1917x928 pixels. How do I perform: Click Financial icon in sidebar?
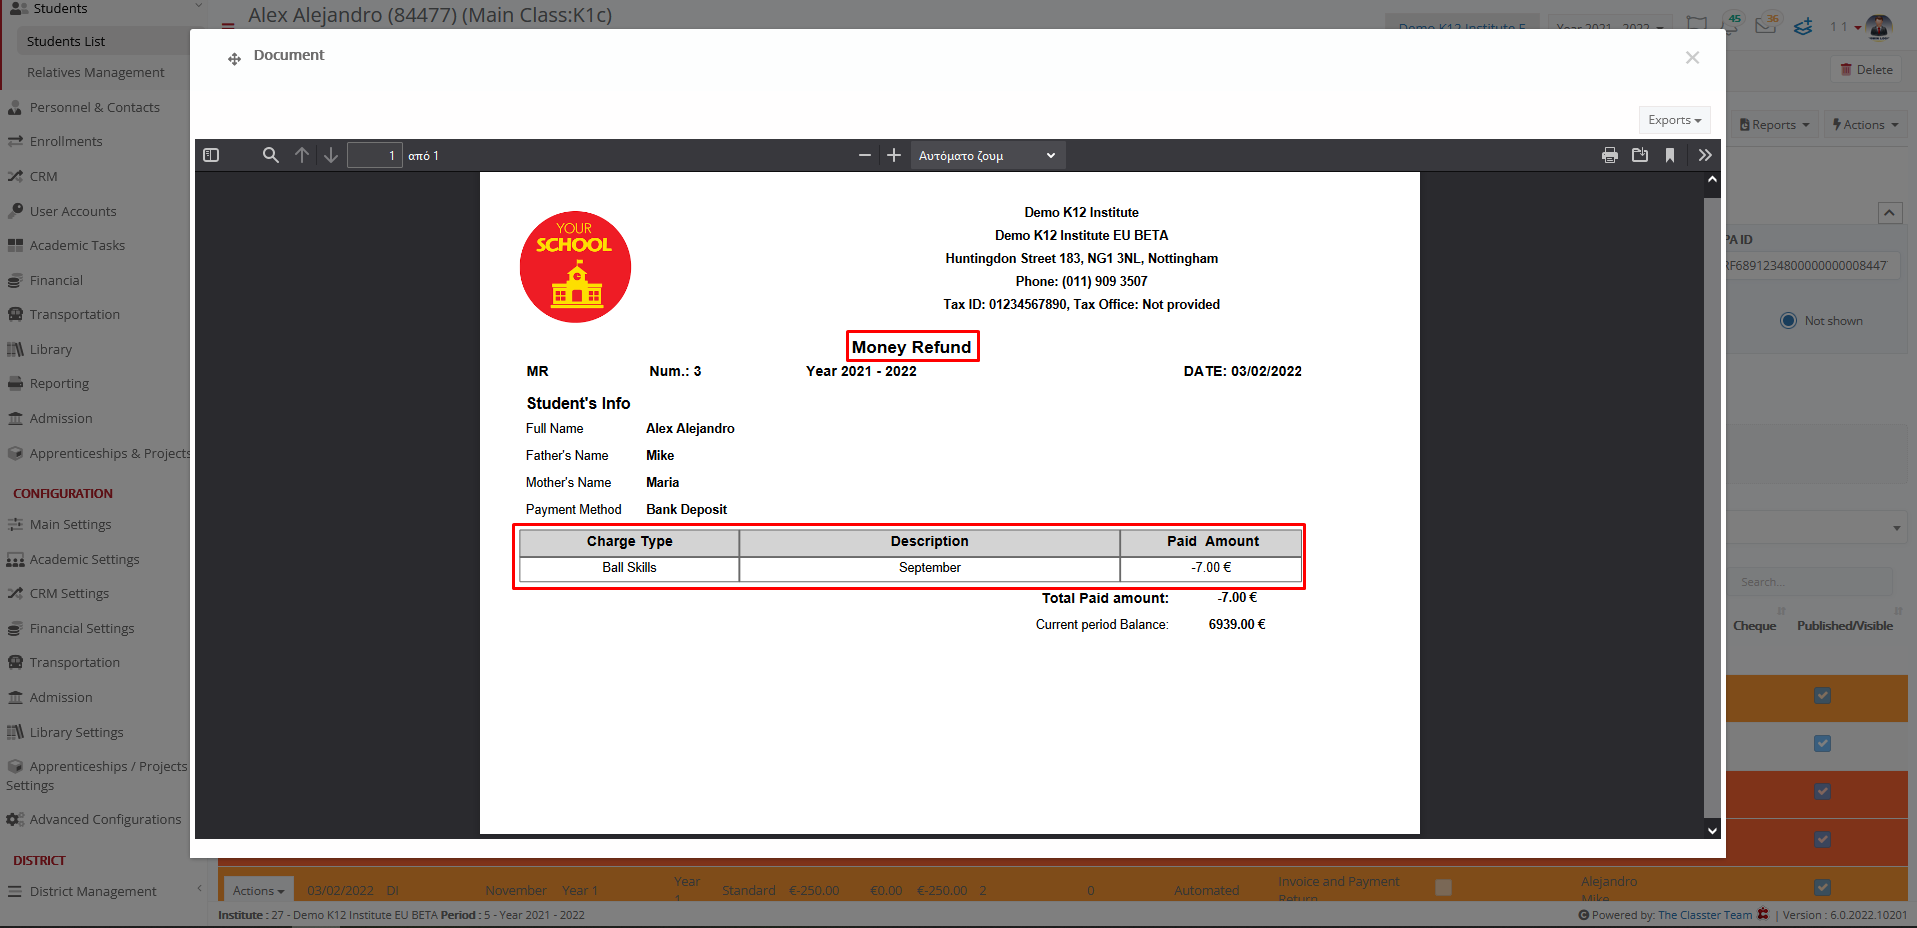[15, 280]
